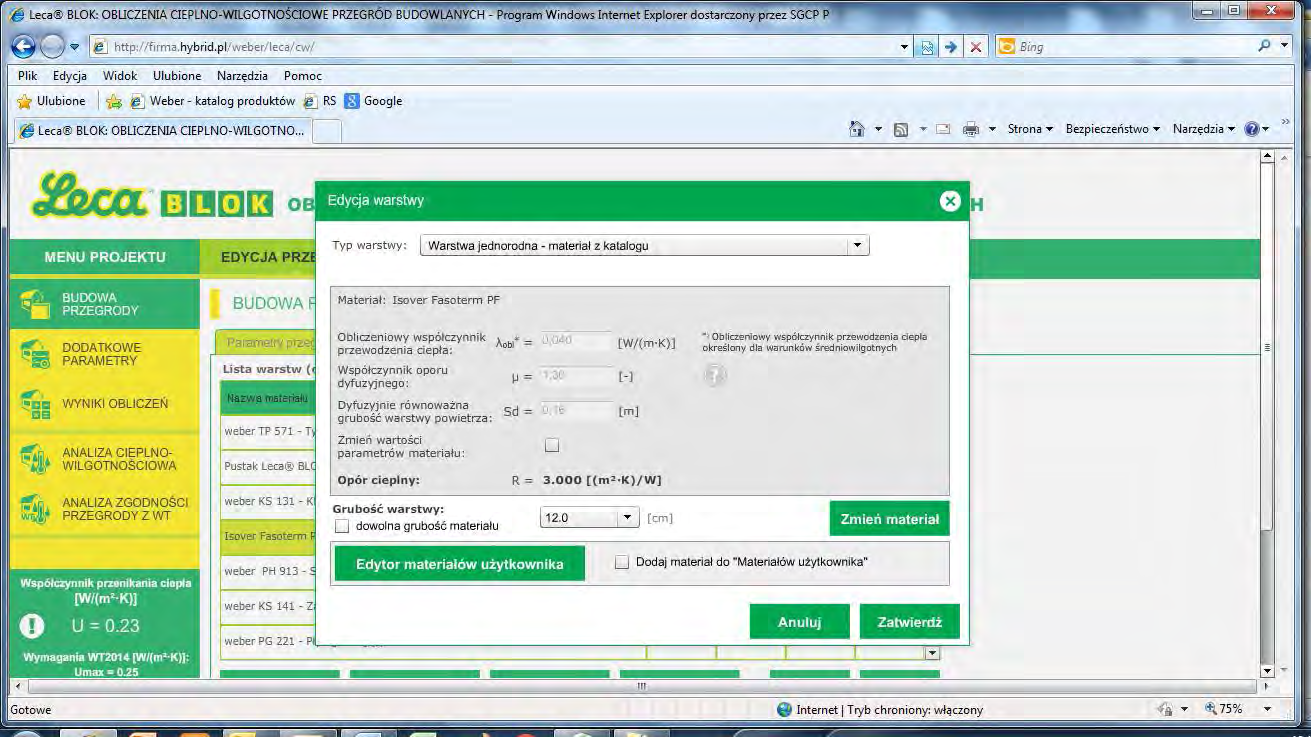
Task: Click the Home page icon in command bar
Action: click(856, 129)
